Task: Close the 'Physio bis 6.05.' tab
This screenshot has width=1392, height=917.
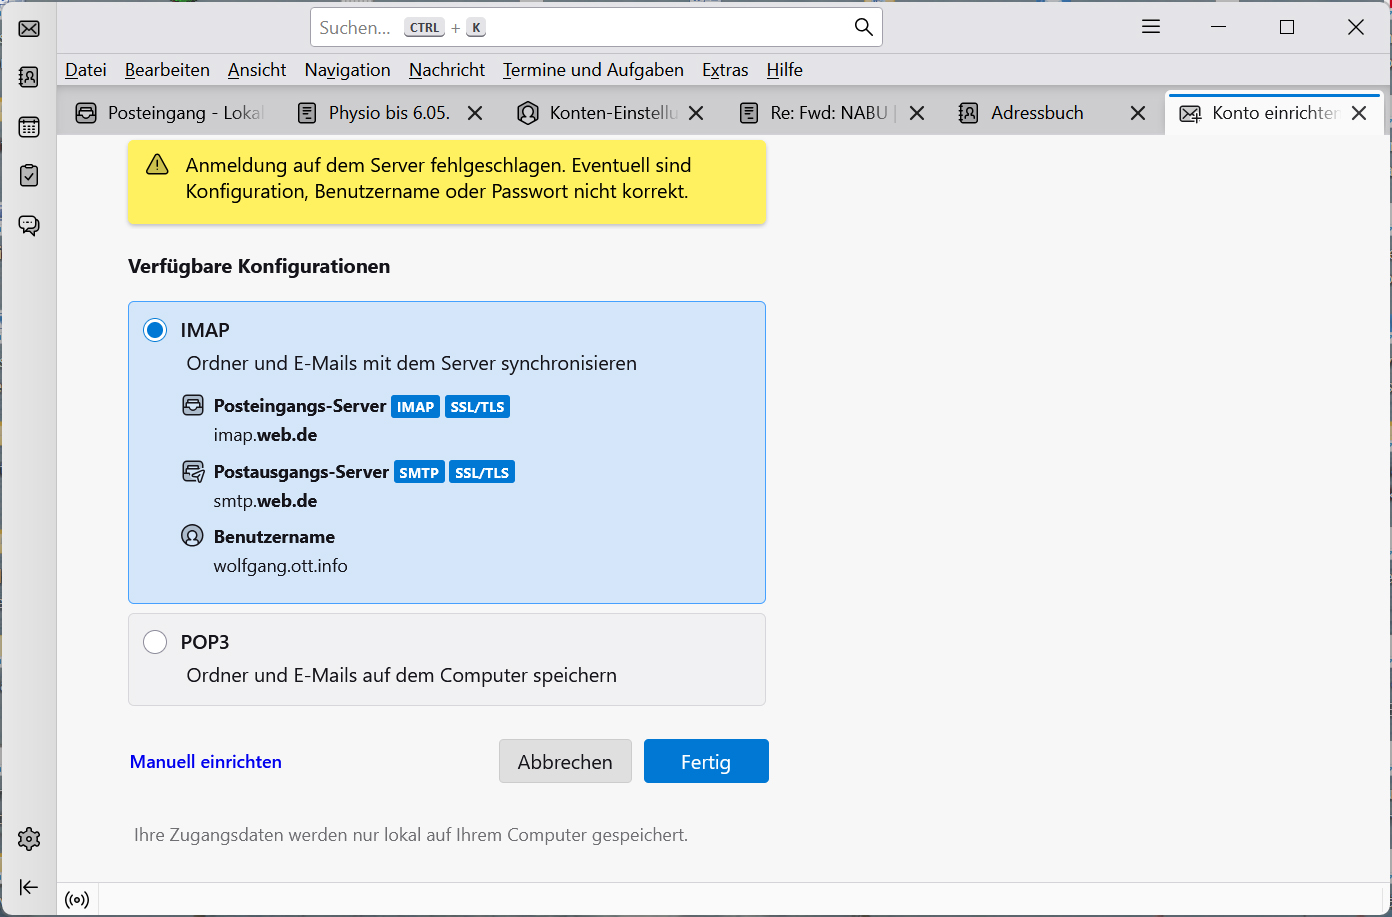Action: tap(475, 113)
